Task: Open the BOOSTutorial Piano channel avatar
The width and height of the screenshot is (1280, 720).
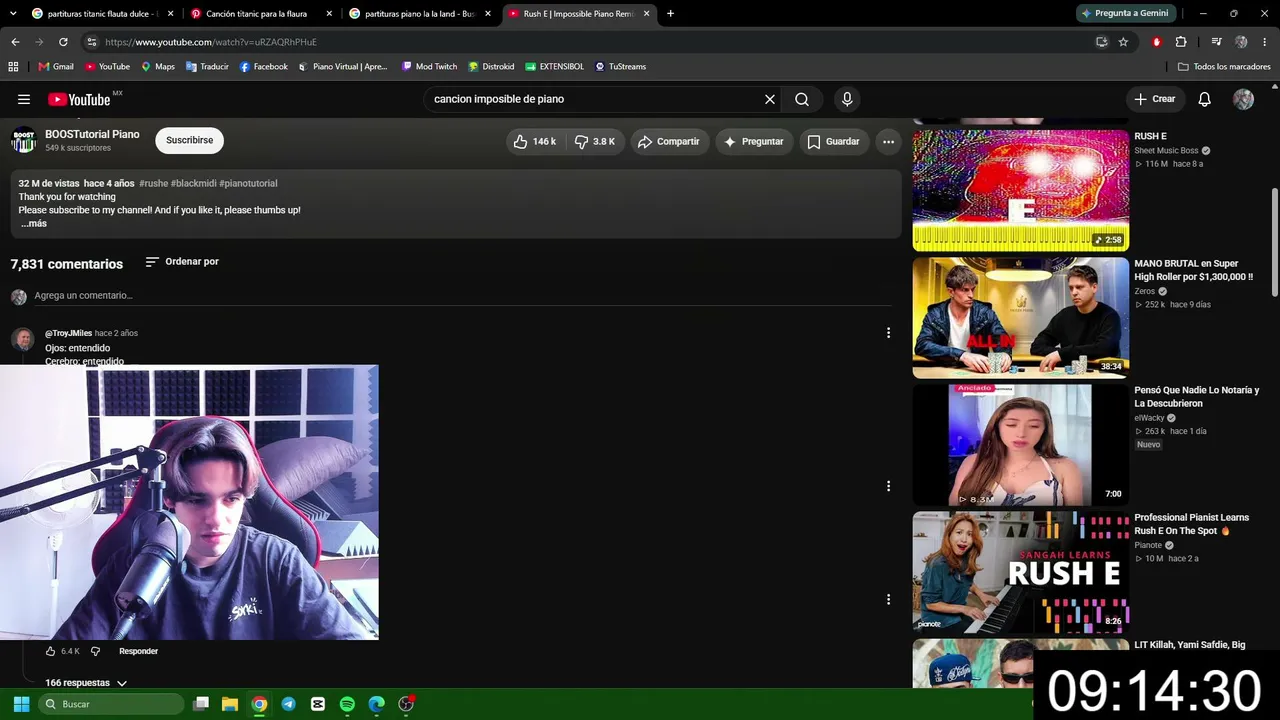Action: (x=23, y=141)
